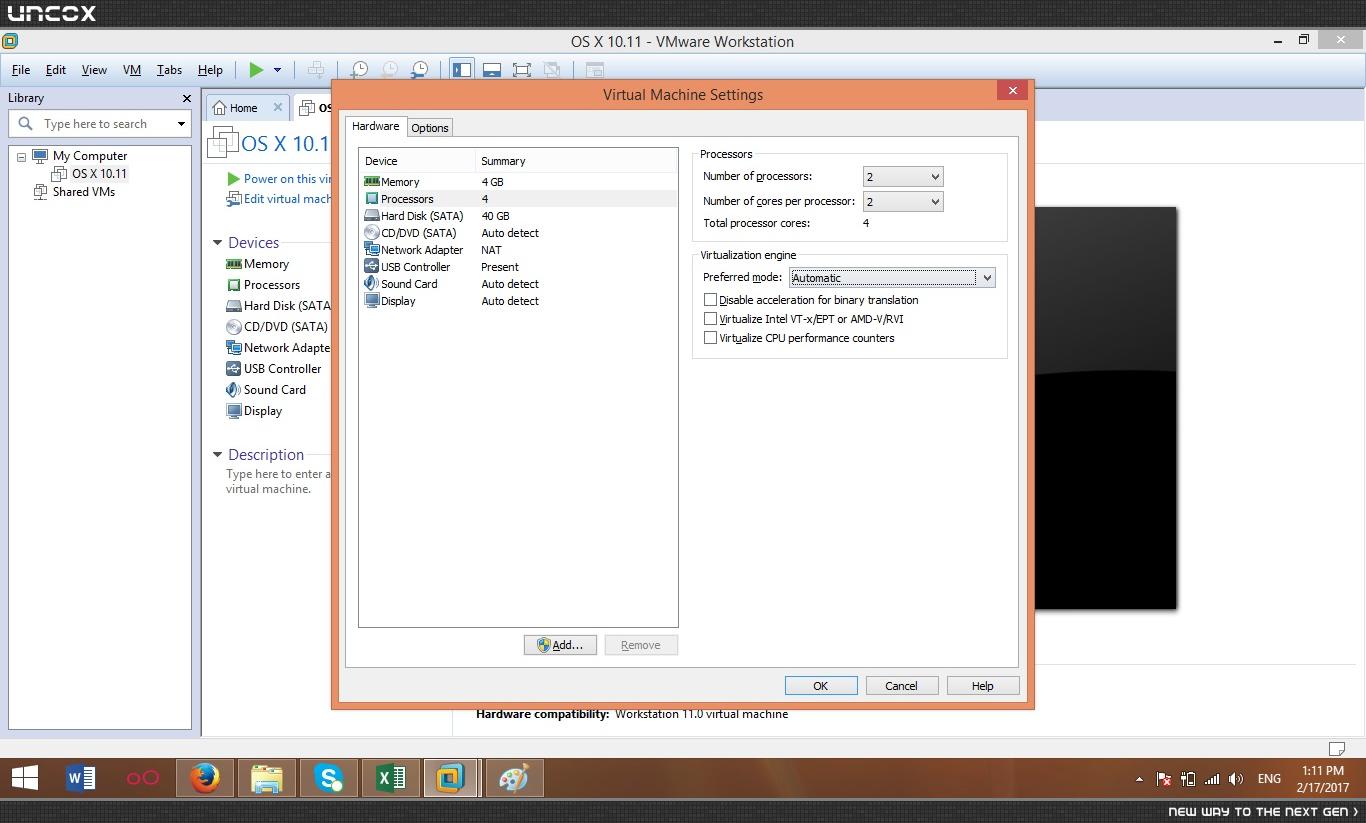The height and width of the screenshot is (823, 1366).
Task: Click Sound Card in the VM summary Devices list
Action: (x=275, y=390)
